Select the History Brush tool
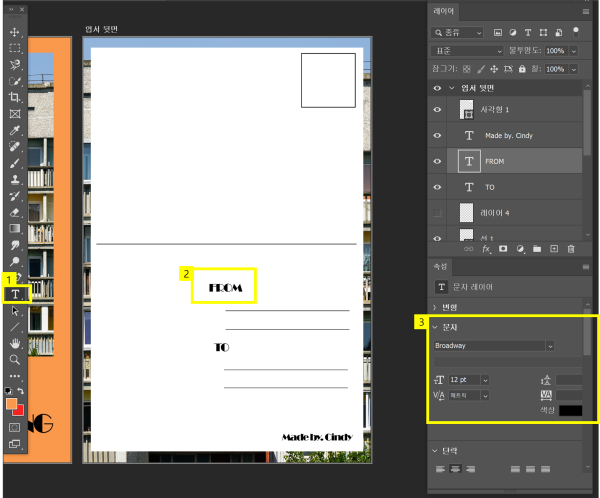Viewport: 600px width, 498px height. click(15, 196)
